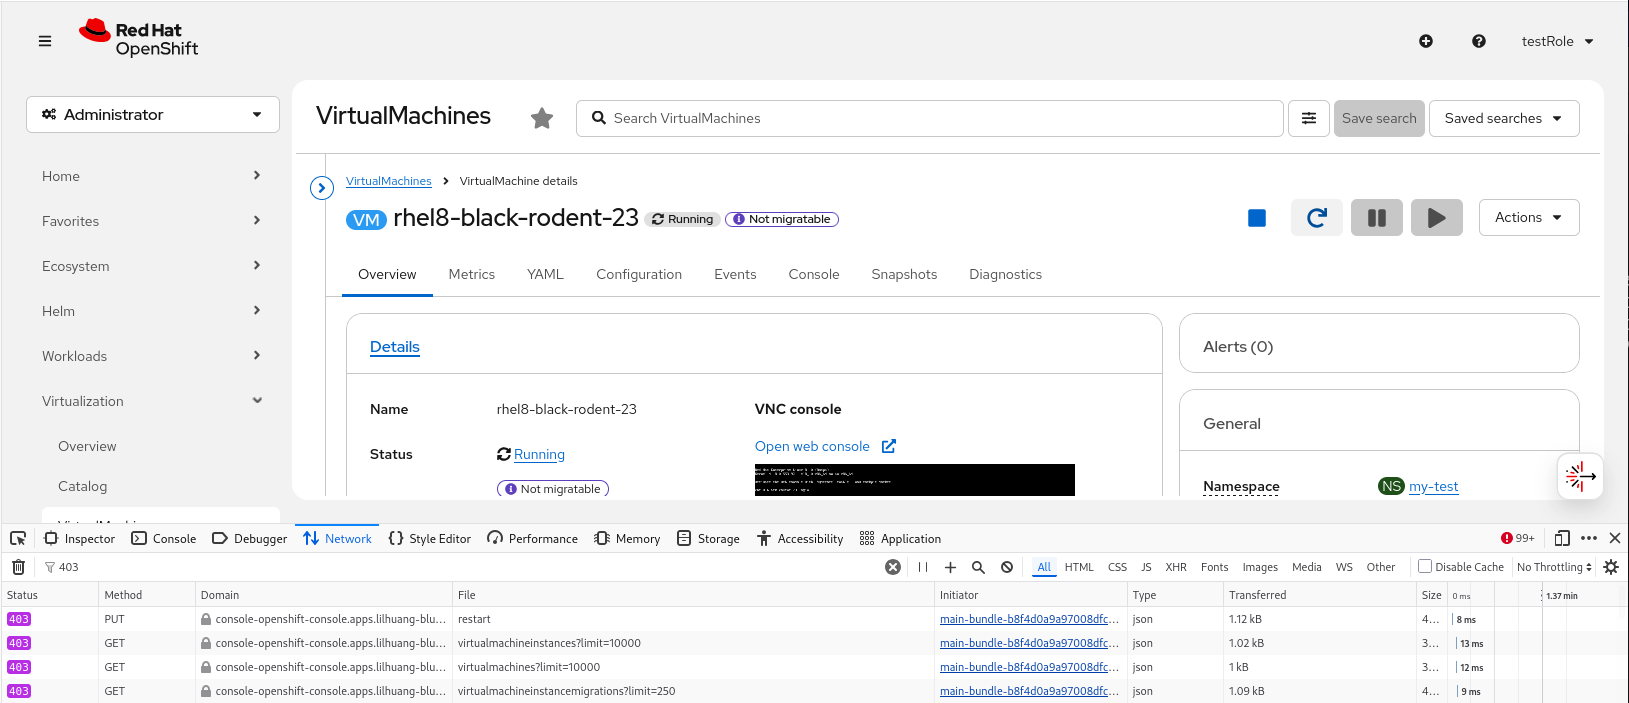Pause network recording in devtools
Image resolution: width=1629 pixels, height=703 pixels.
tap(923, 567)
